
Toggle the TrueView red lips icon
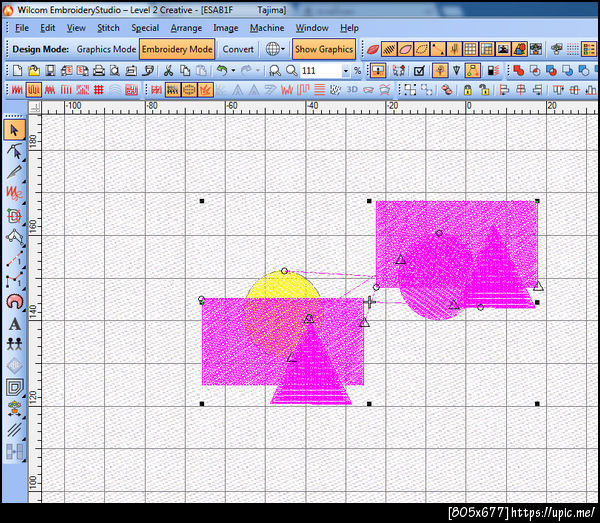[x=372, y=49]
